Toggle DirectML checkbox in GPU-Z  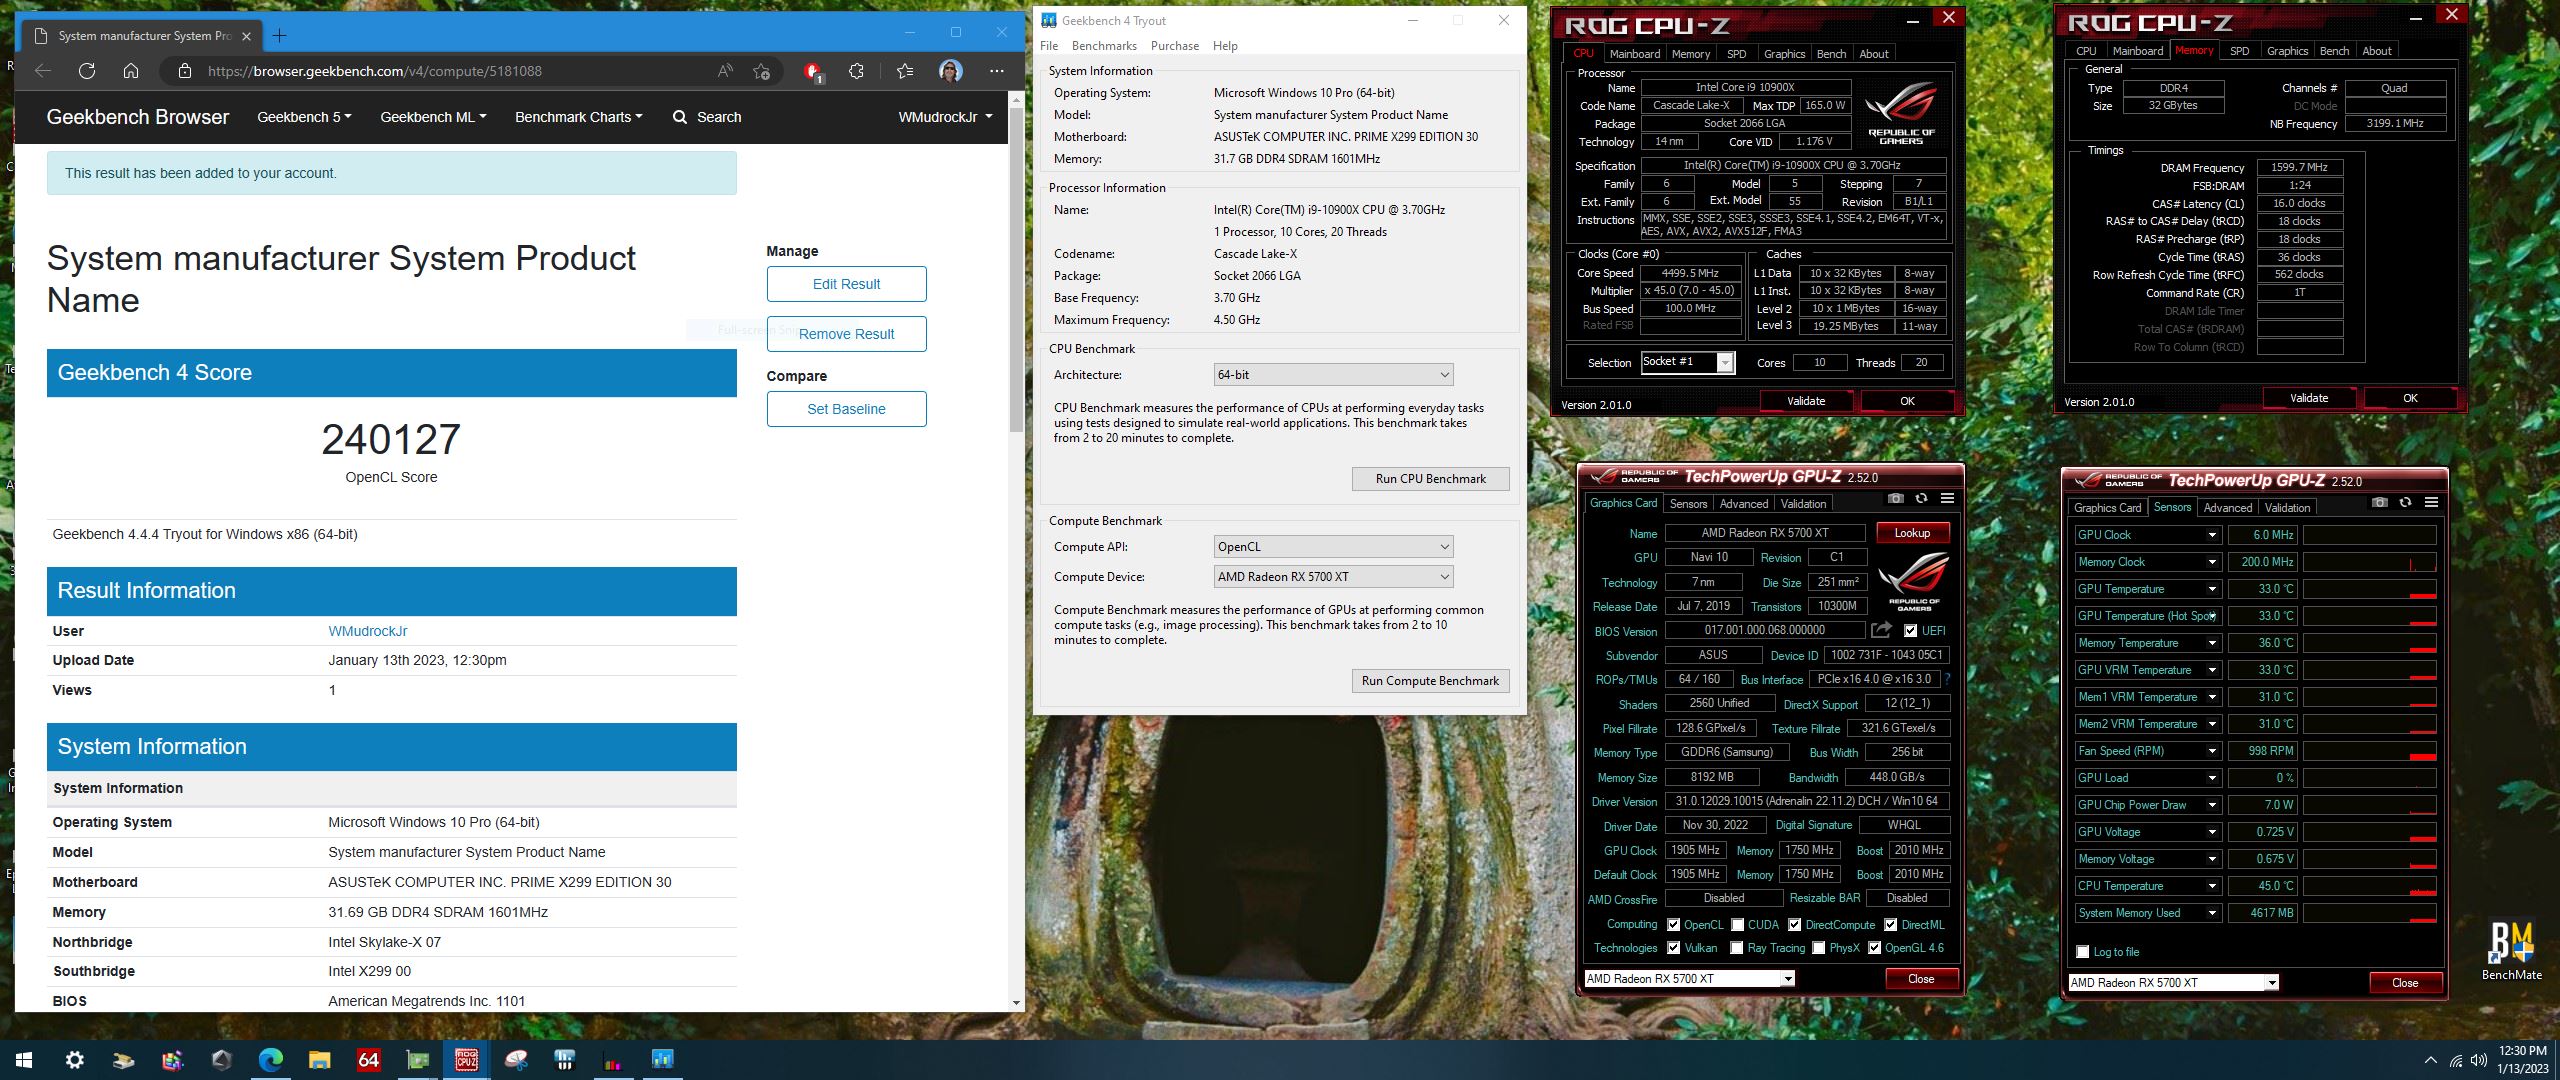(x=1891, y=925)
